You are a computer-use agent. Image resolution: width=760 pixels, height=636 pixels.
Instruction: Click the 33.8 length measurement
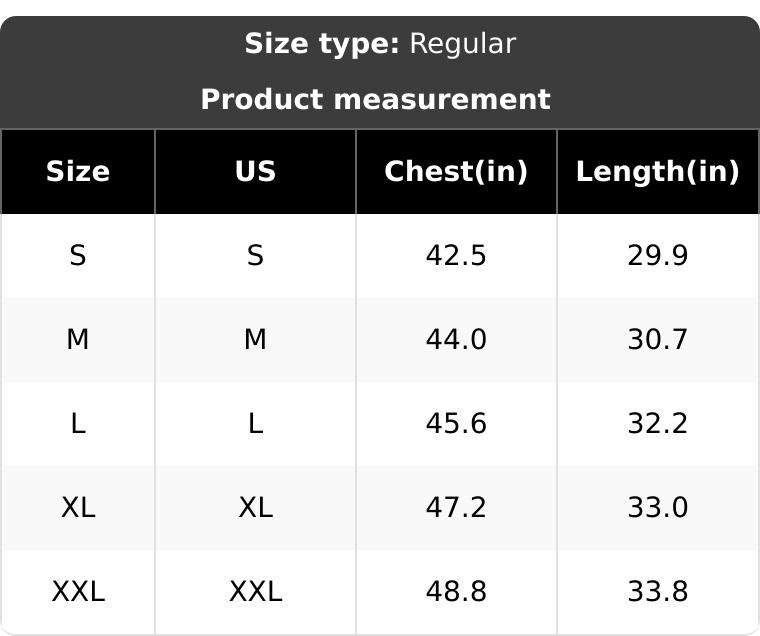pos(657,592)
